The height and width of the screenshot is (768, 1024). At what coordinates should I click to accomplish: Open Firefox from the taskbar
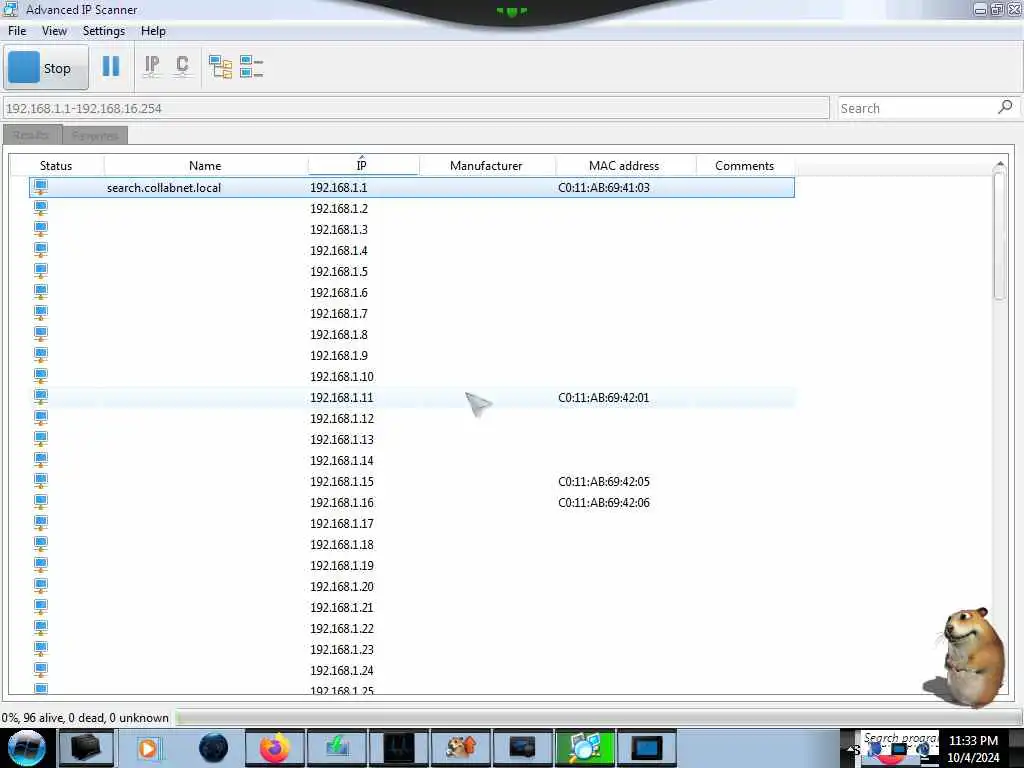275,748
